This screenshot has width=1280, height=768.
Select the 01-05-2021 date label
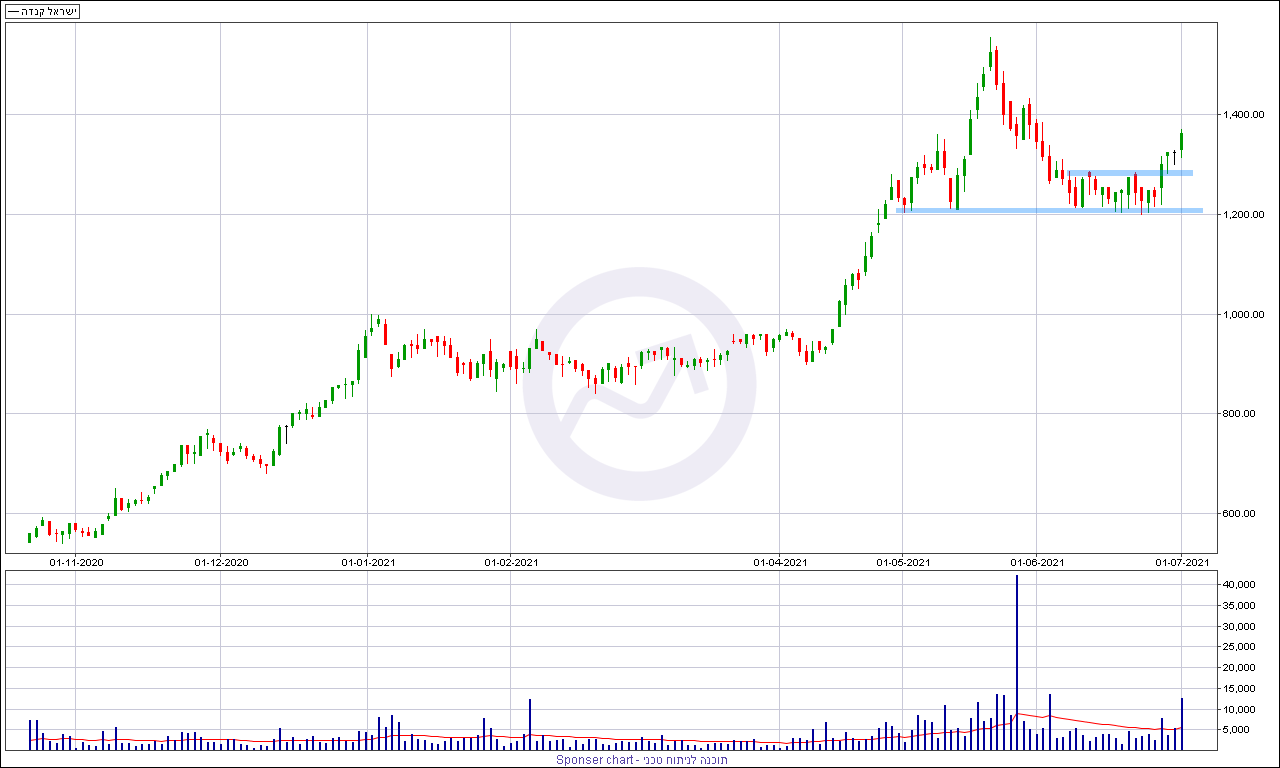coord(903,562)
